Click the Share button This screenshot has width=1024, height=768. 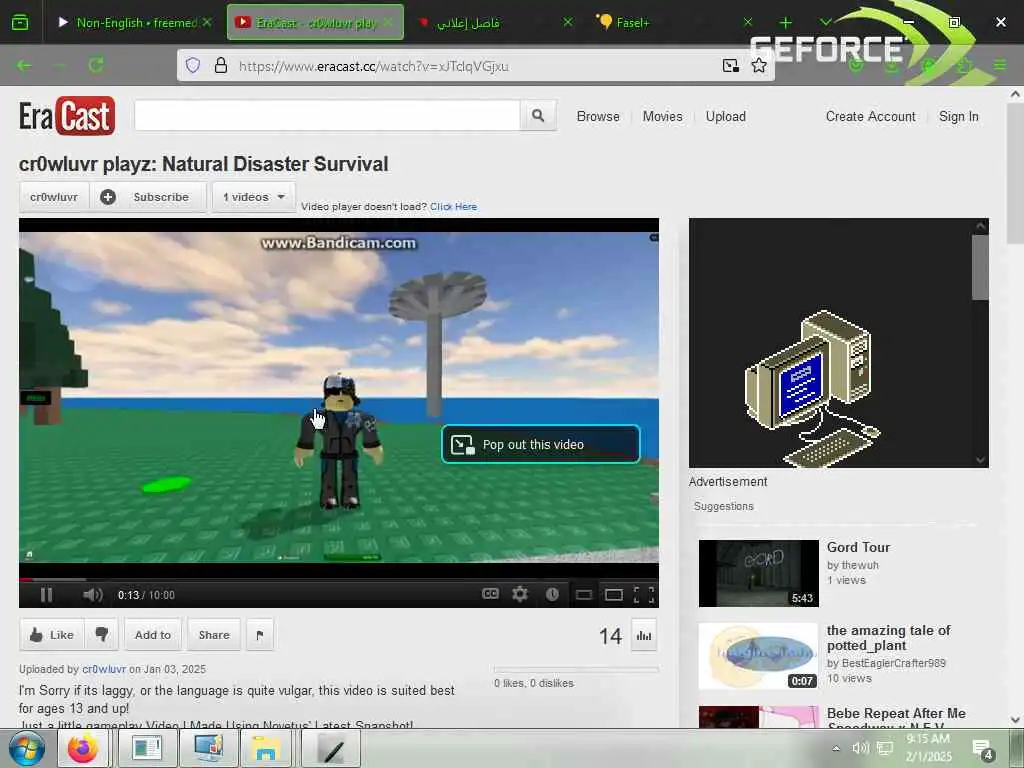pos(214,635)
